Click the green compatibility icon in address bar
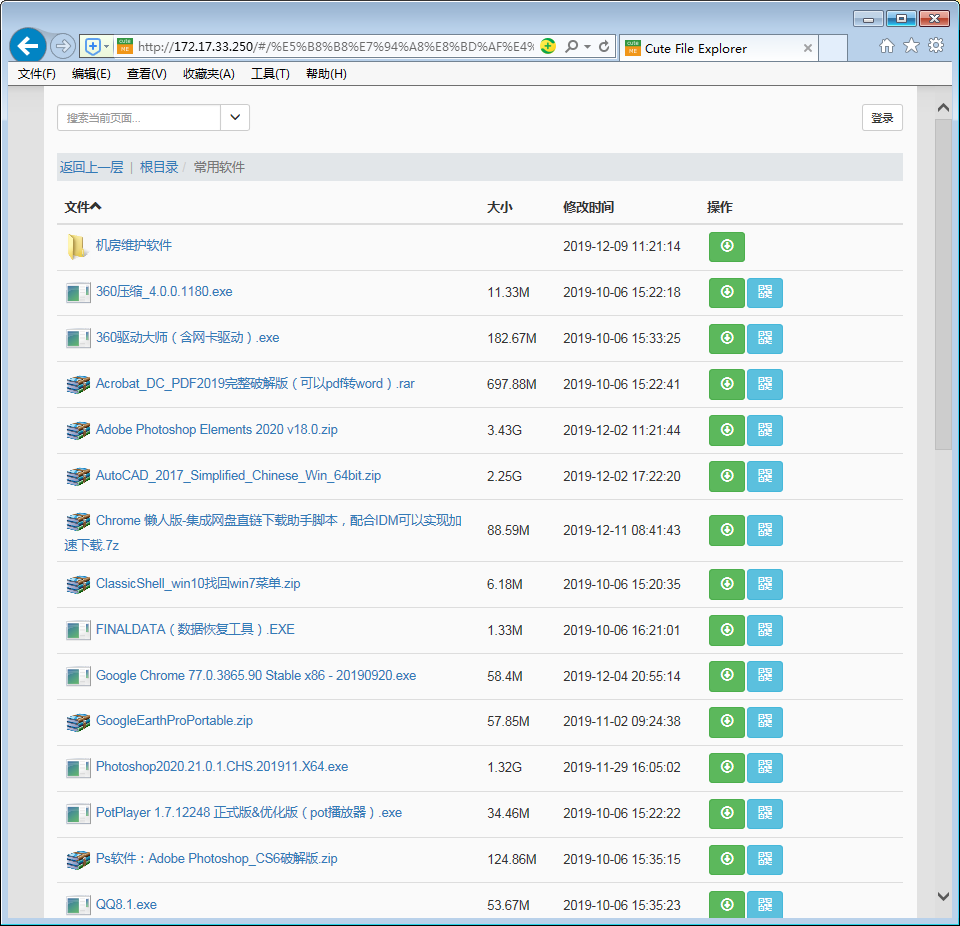The width and height of the screenshot is (960, 926). 548,47
